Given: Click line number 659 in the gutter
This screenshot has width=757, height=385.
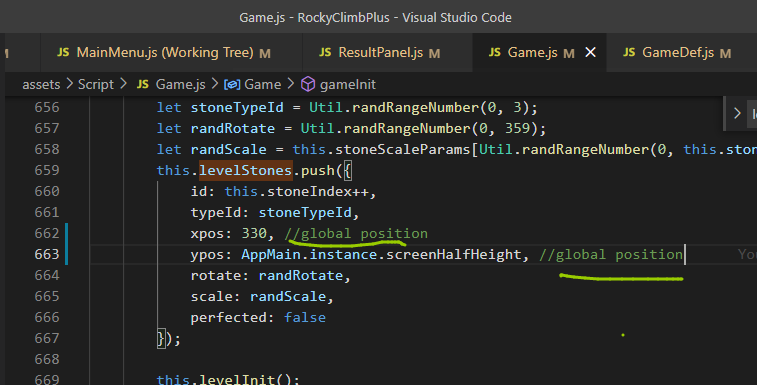Looking at the screenshot, I should [47, 171].
